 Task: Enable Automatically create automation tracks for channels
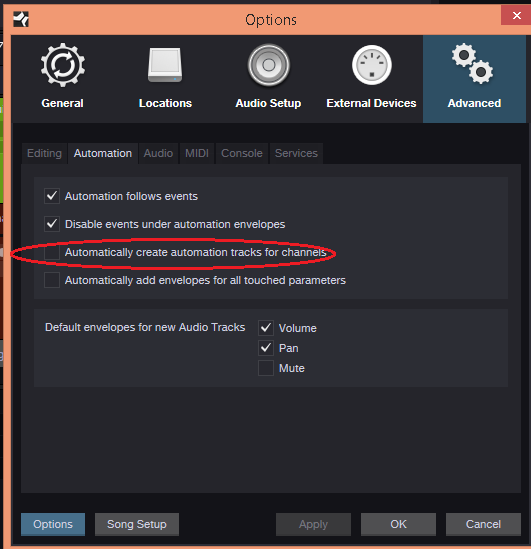click(x=52, y=252)
